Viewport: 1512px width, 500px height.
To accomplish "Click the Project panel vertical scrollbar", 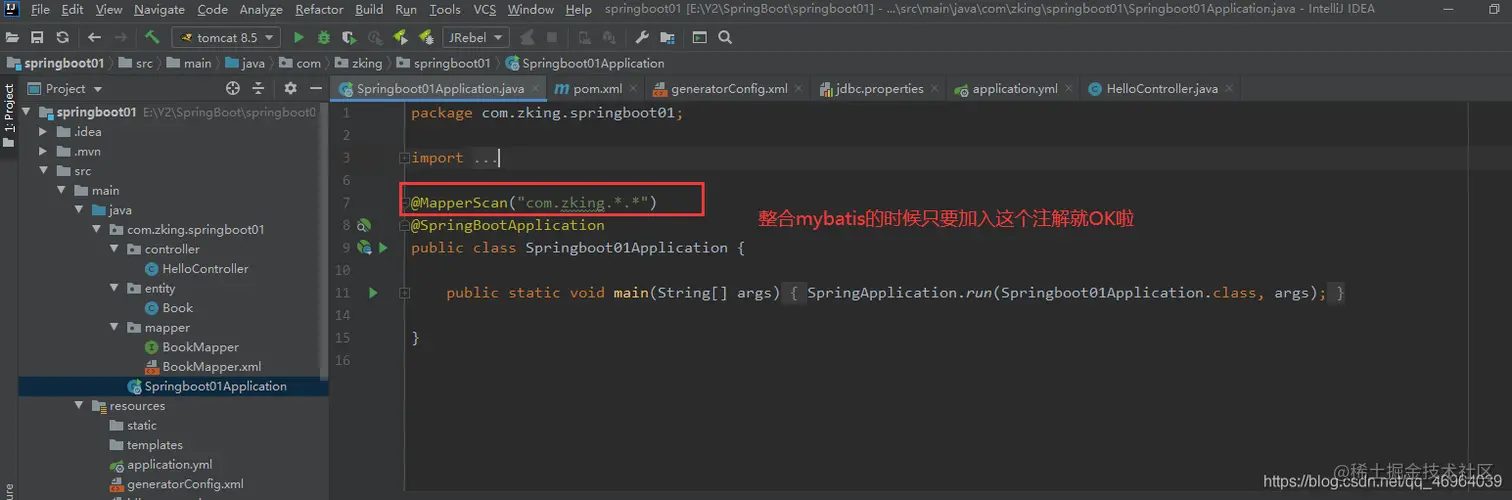I will [x=323, y=240].
